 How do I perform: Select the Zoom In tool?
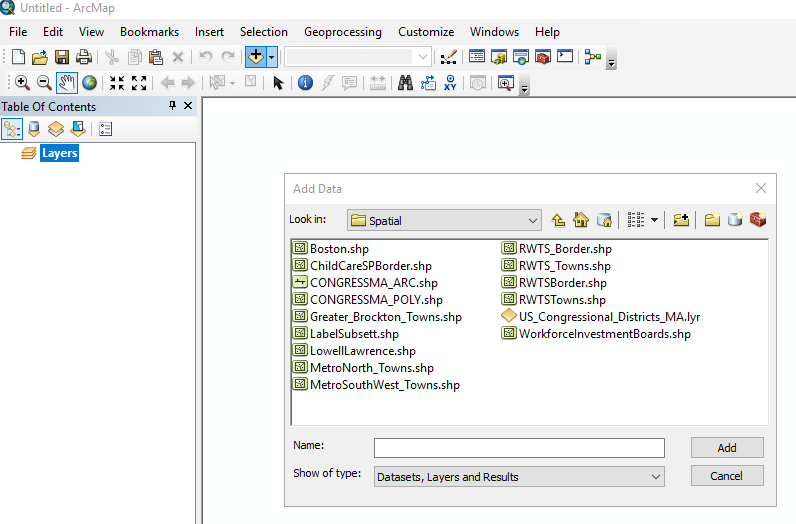22,82
